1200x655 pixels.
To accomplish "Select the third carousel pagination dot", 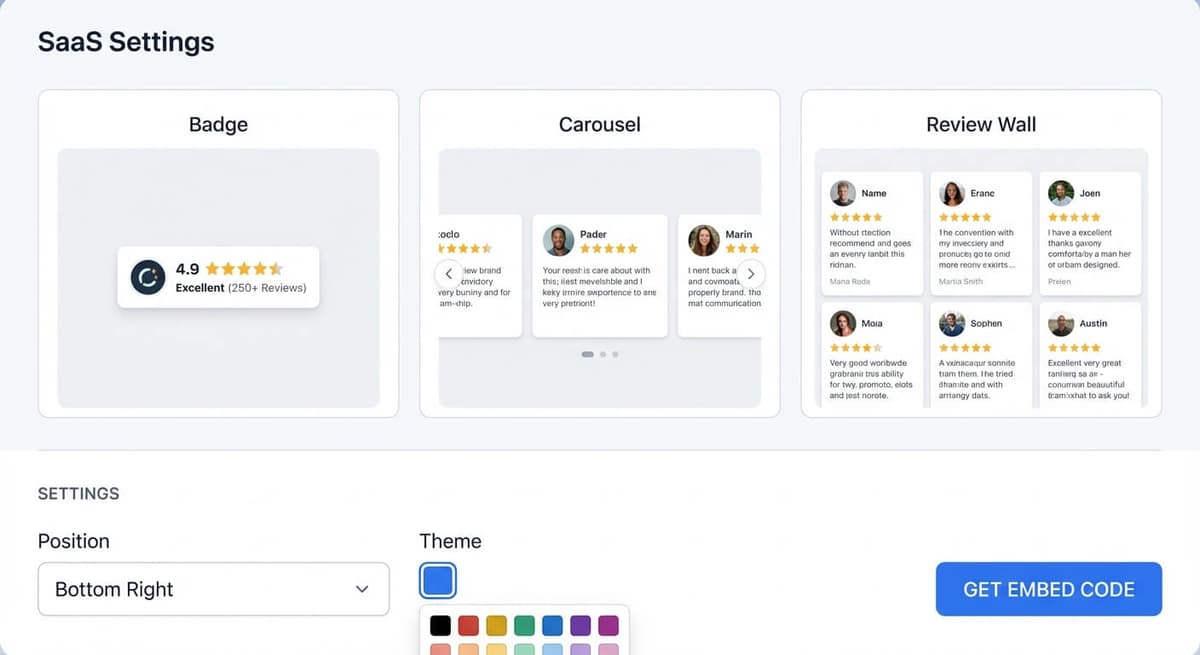I will click(x=614, y=354).
